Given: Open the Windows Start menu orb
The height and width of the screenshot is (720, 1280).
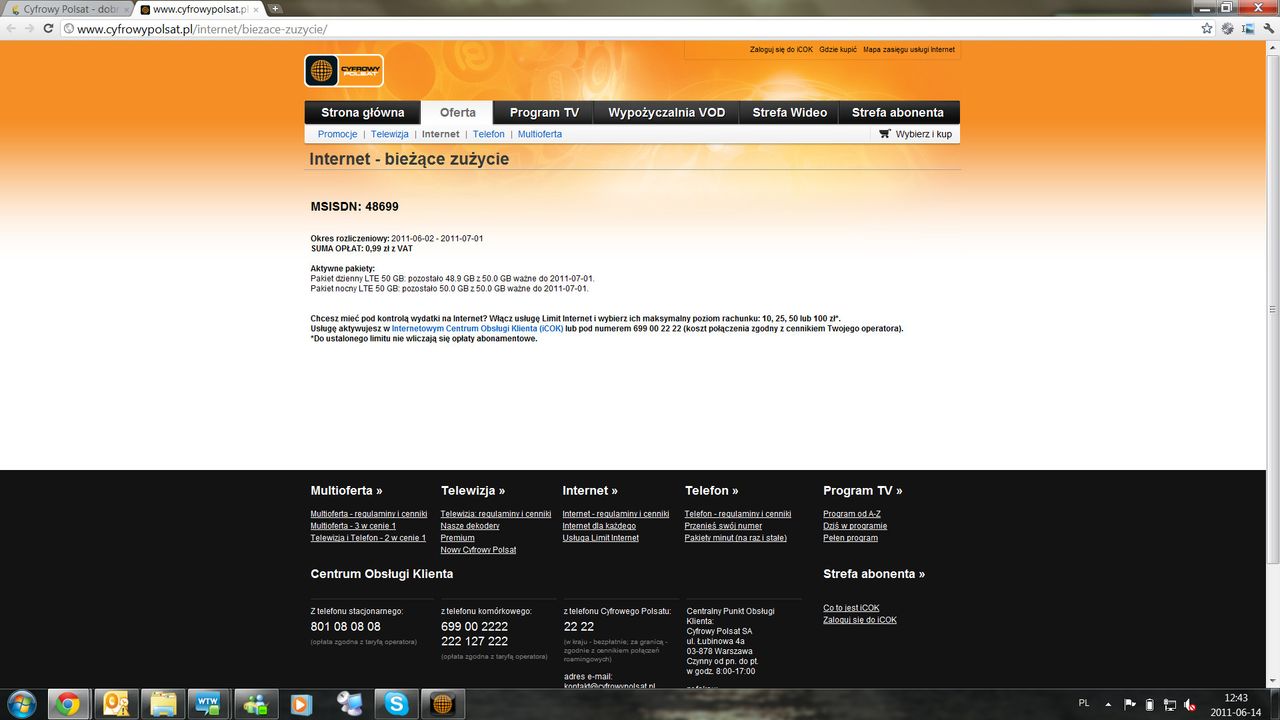Looking at the screenshot, I should 20,704.
